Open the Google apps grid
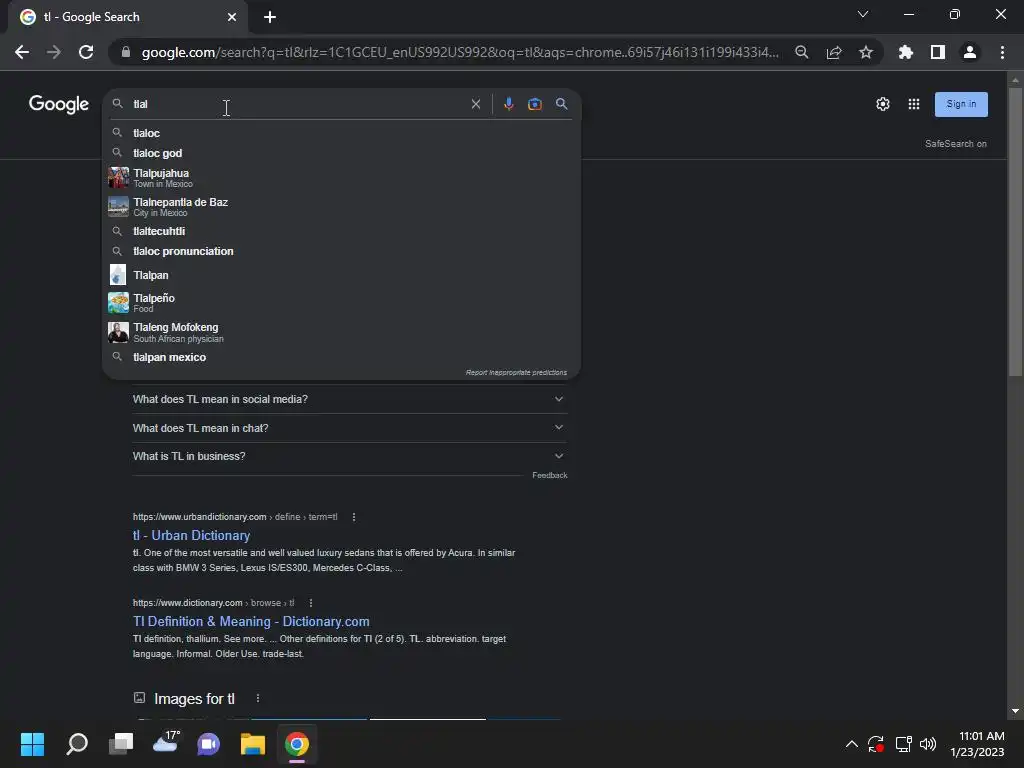 914,104
